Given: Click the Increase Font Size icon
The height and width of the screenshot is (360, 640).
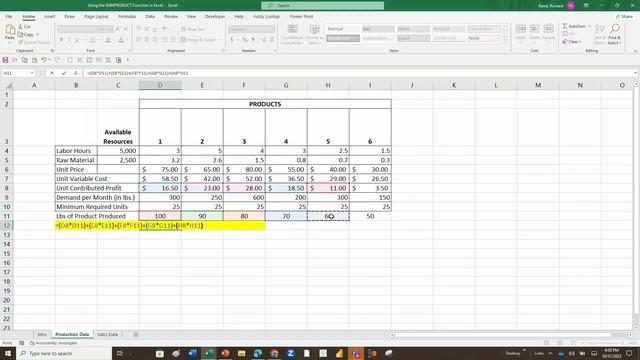Looking at the screenshot, I should (x=118, y=29).
